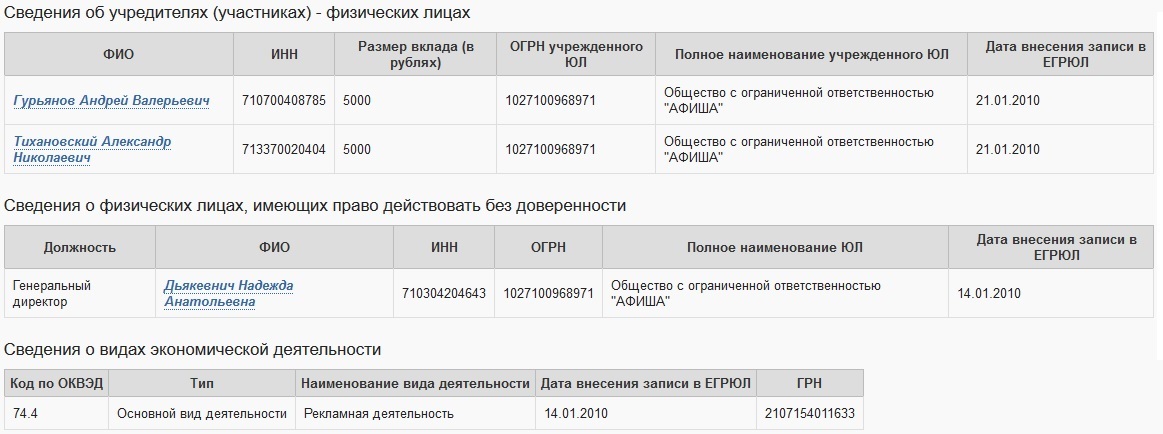Click the Тип column header
1163x434 pixels.
pyautogui.click(x=201, y=383)
